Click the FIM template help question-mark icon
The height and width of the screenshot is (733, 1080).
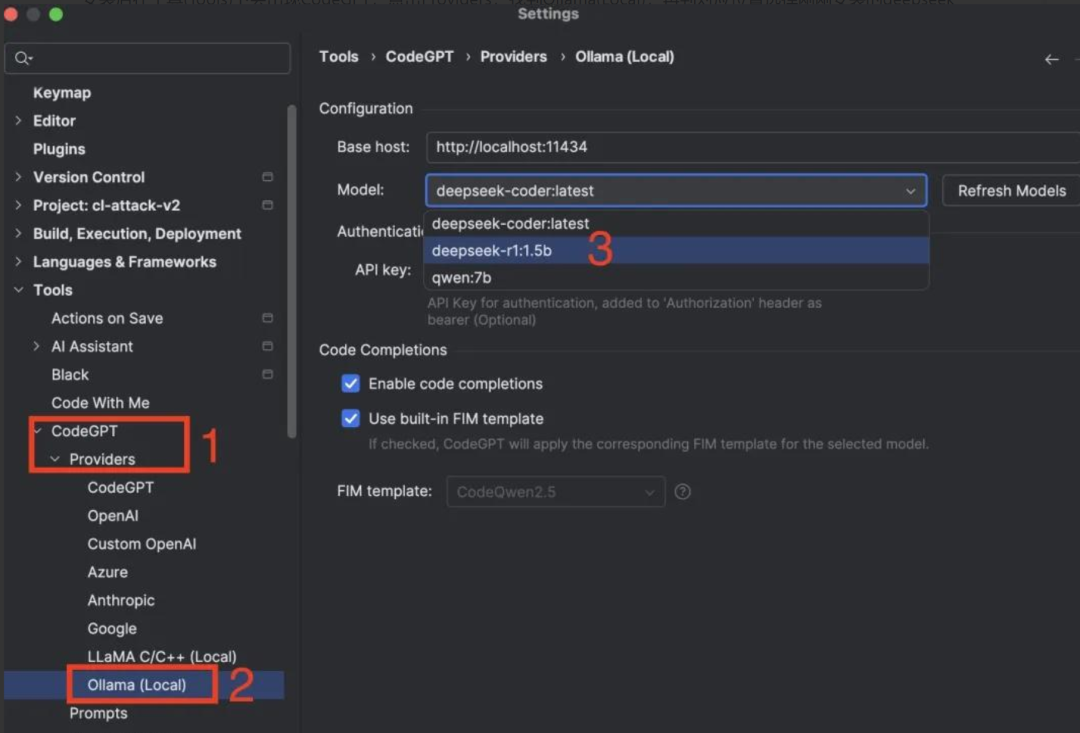pyautogui.click(x=683, y=492)
